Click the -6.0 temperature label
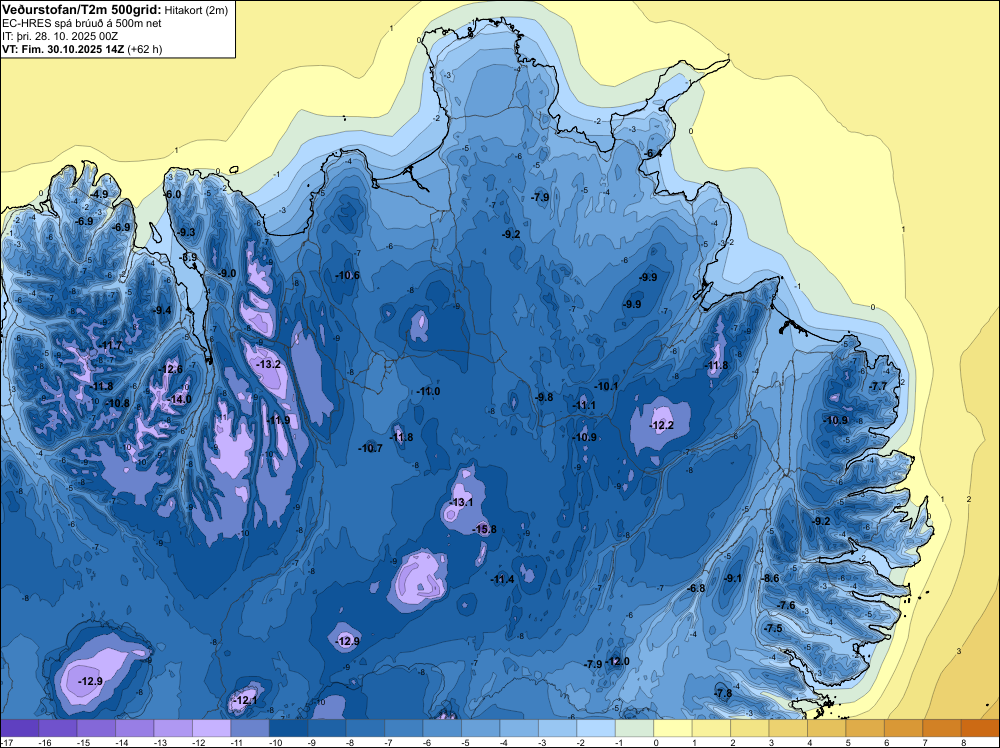The image size is (1000, 748). tap(172, 194)
